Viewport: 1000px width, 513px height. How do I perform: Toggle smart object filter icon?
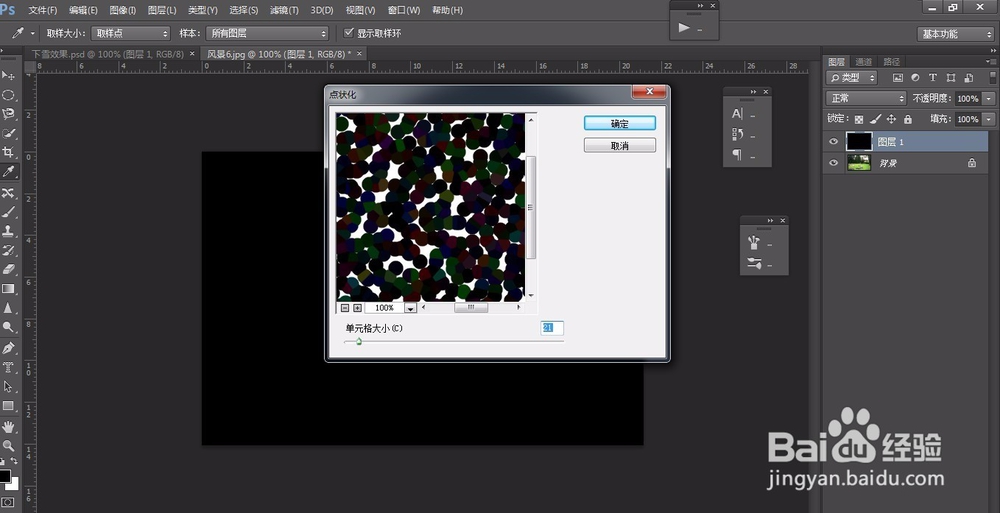coord(969,78)
